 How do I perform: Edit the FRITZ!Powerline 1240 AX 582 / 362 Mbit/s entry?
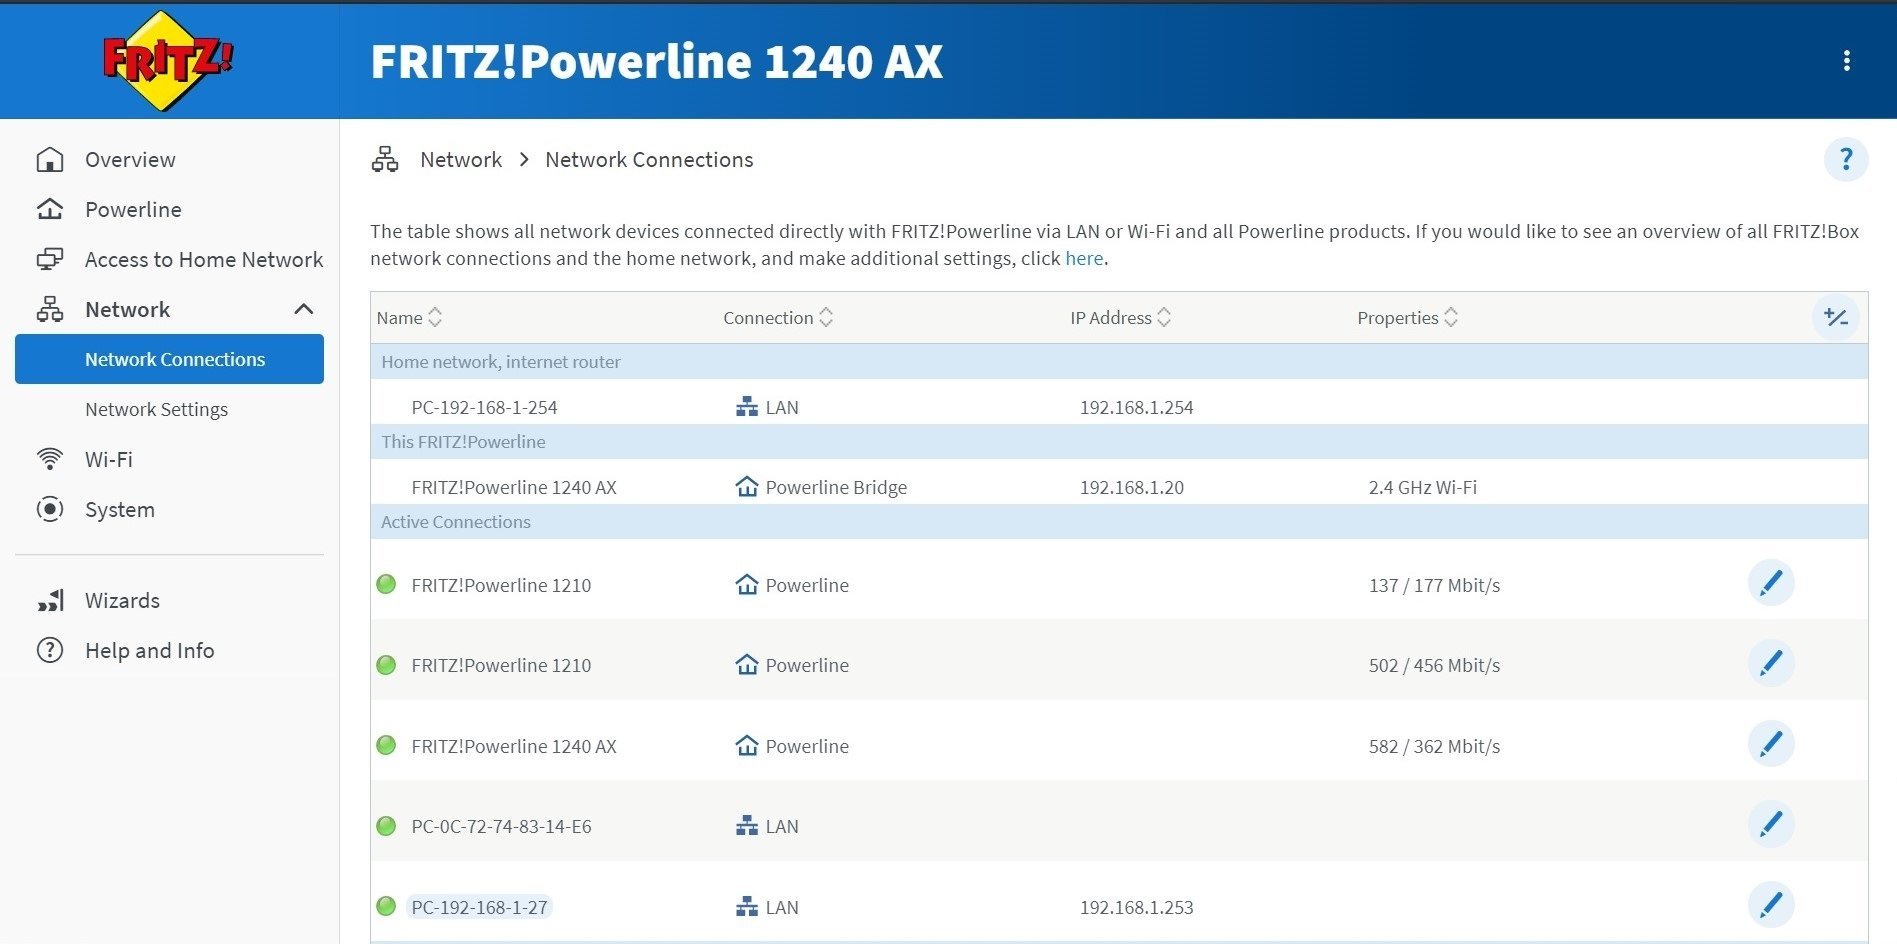point(1771,744)
